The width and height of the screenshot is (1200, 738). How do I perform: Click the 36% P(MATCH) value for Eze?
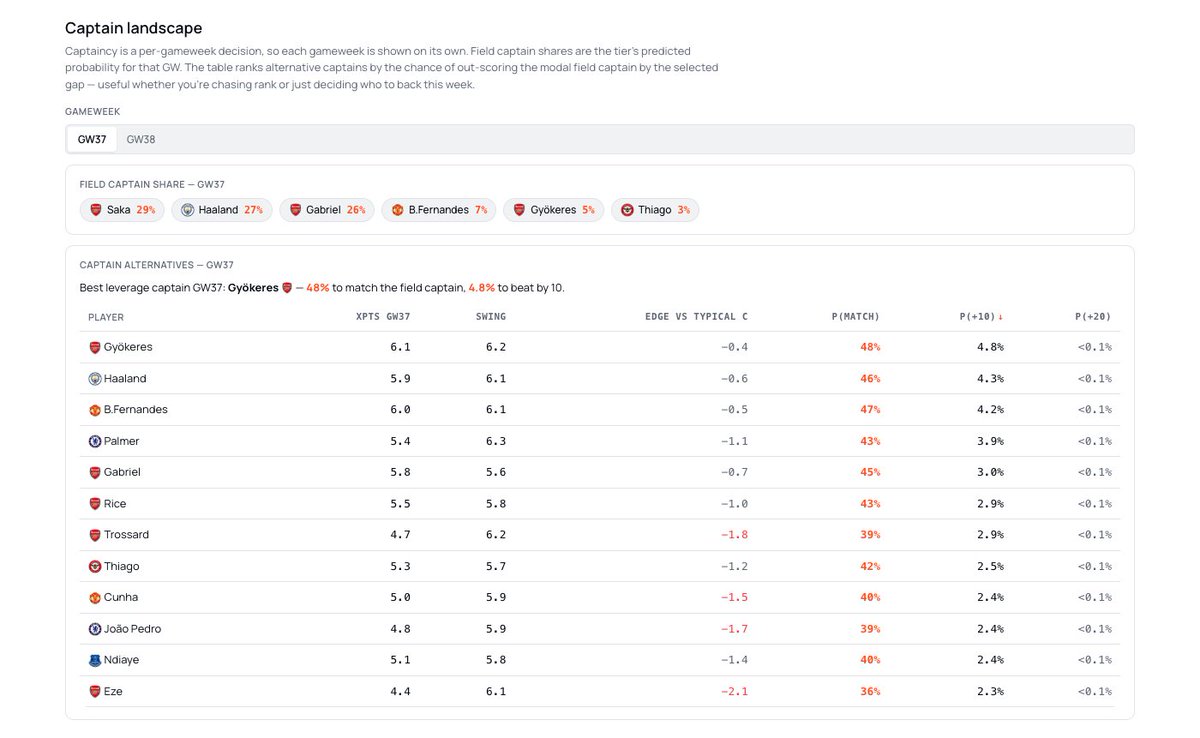[870, 691]
